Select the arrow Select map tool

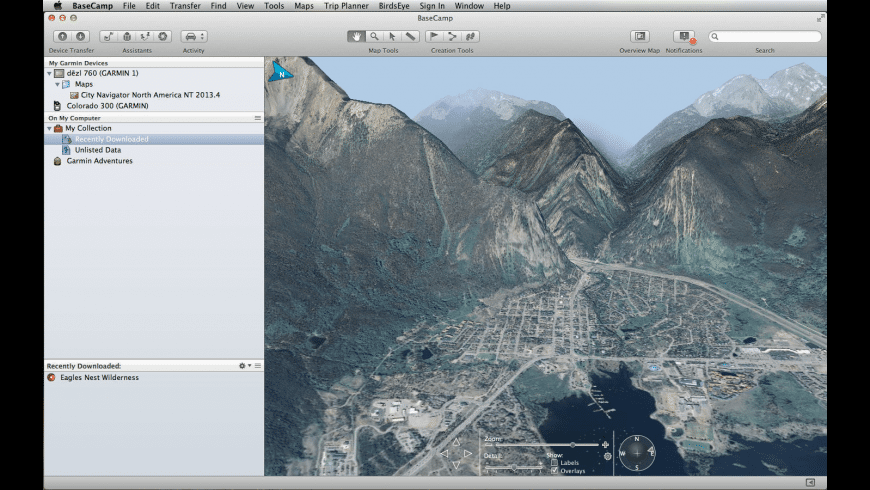coord(392,36)
